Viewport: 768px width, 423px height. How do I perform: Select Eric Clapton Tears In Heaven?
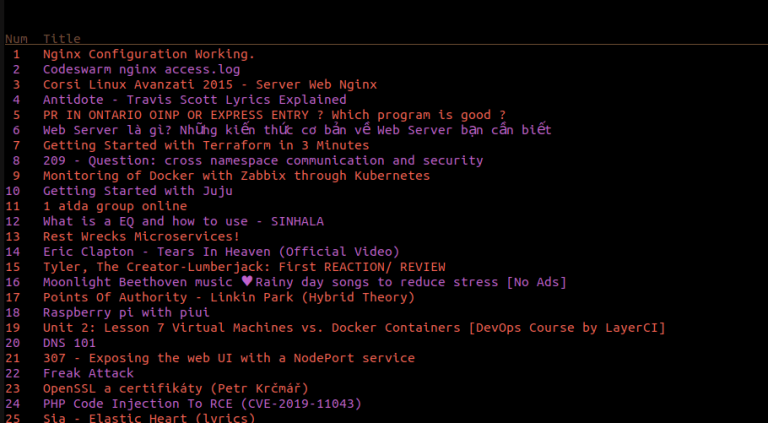221,252
